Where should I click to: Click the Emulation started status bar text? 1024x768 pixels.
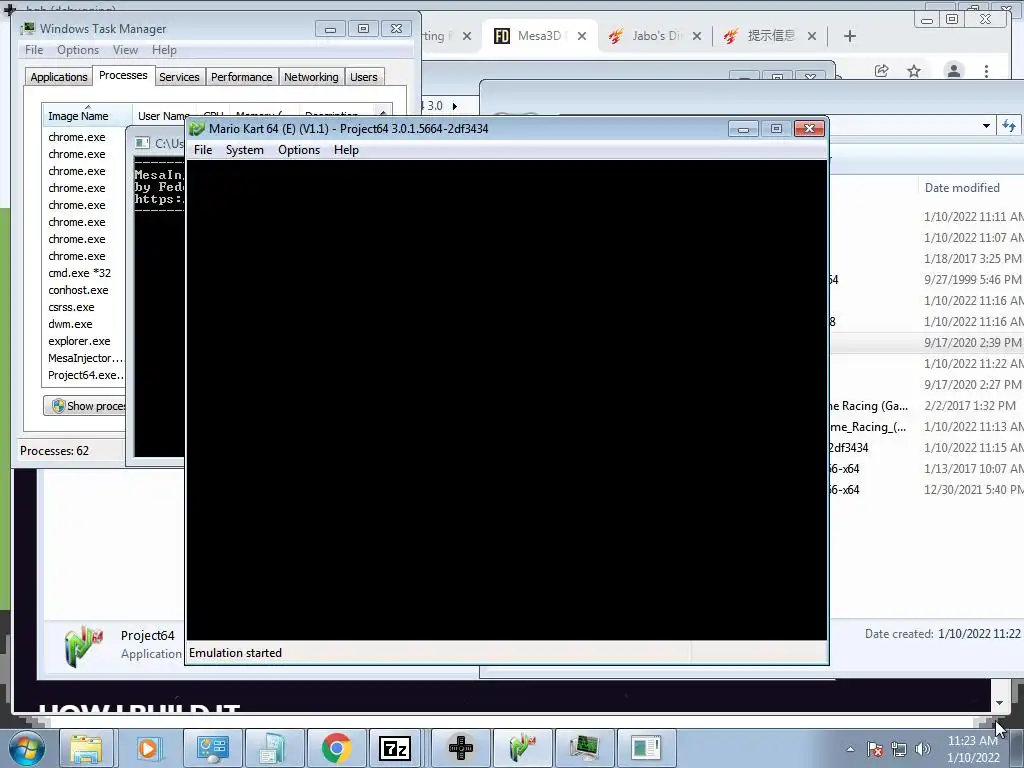point(235,652)
